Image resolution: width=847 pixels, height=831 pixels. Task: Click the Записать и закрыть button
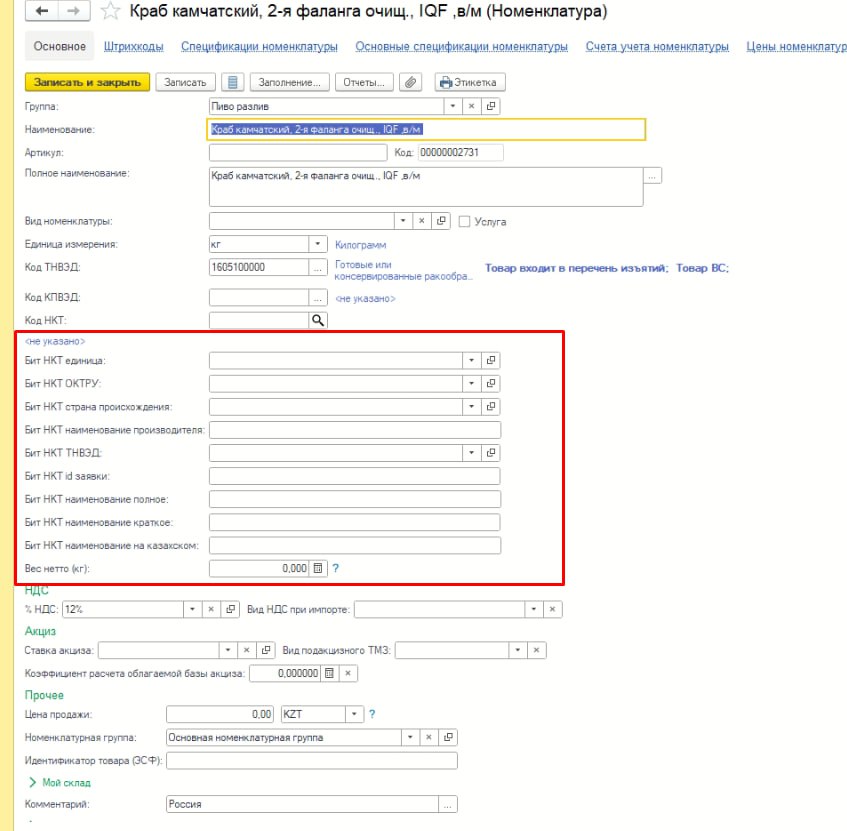tap(86, 82)
